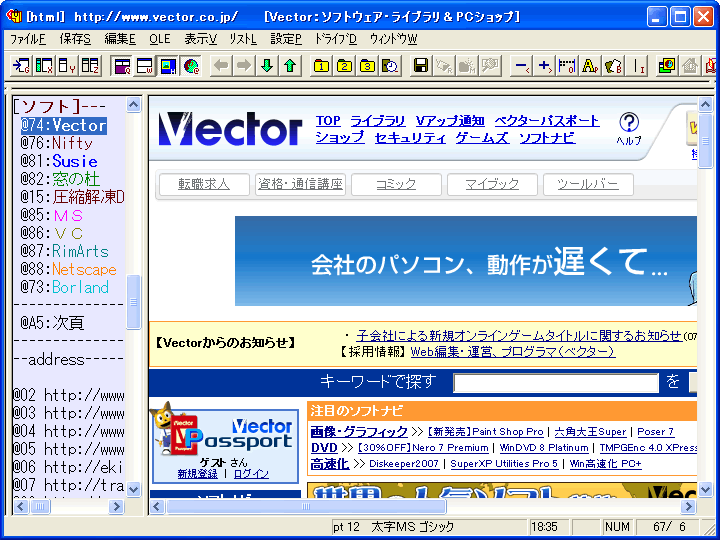The image size is (720, 540).
Task: Click the コミック button
Action: point(396,185)
